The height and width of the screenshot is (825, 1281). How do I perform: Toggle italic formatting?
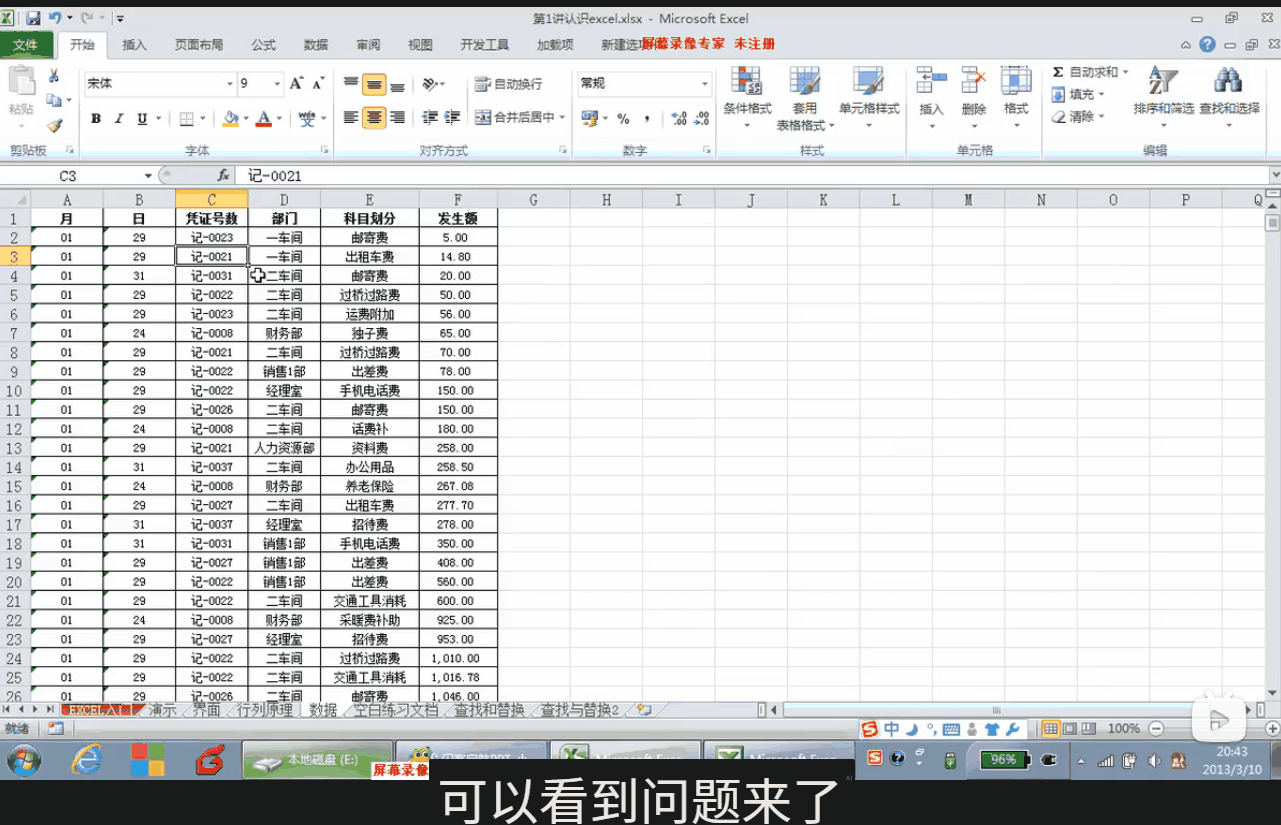[x=119, y=119]
